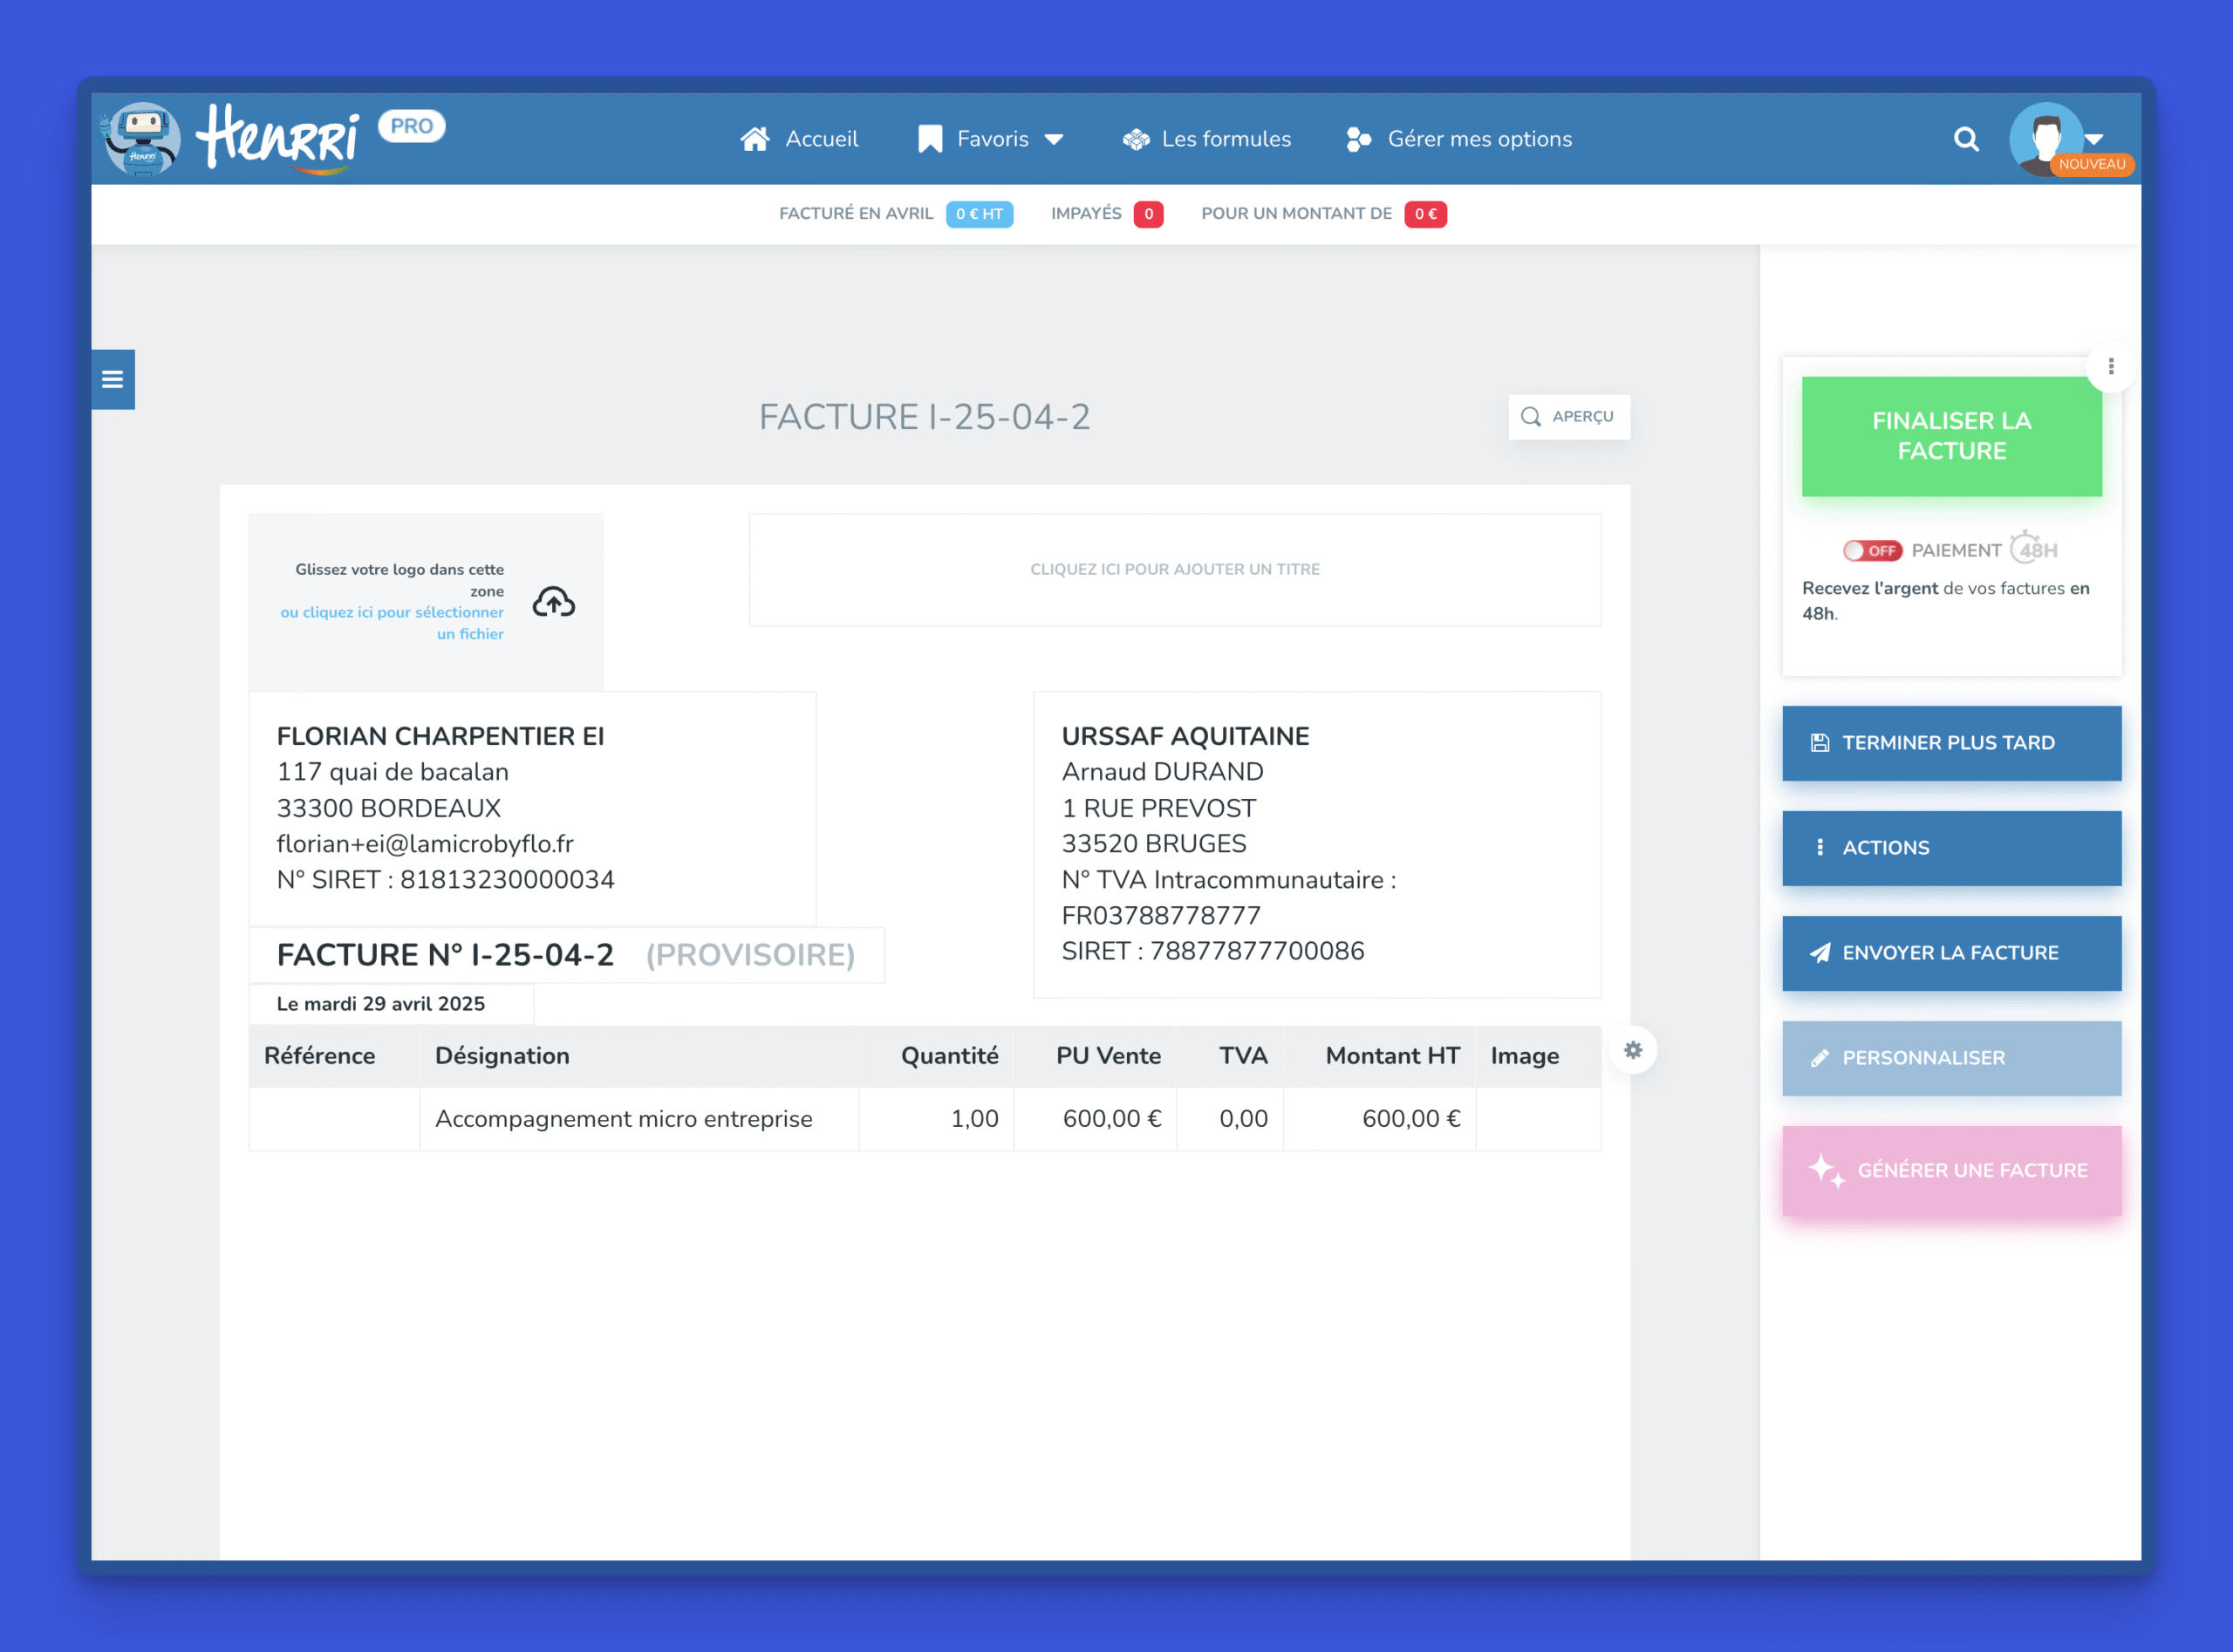Click the client block URSSAF Aquitaine
Image resolution: width=2233 pixels, height=1652 pixels.
pos(1316,844)
